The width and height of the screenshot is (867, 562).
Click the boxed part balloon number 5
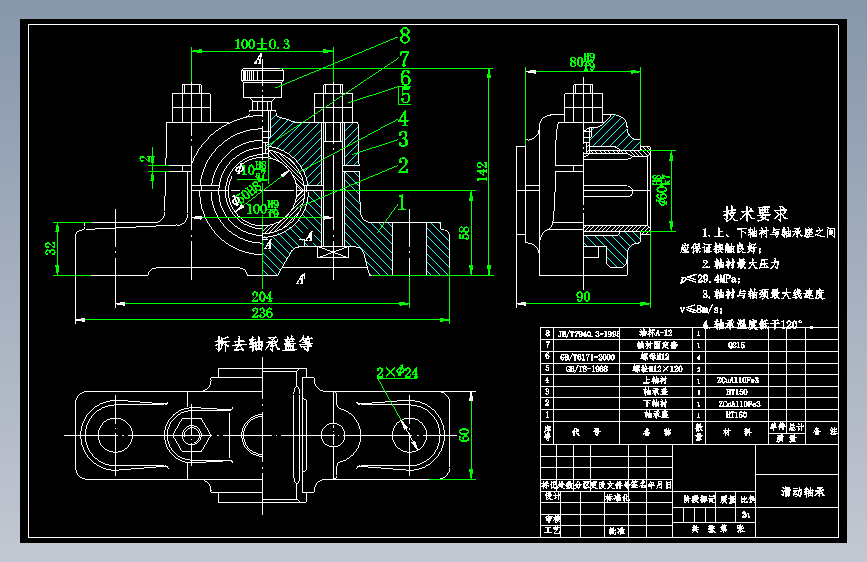tap(405, 96)
